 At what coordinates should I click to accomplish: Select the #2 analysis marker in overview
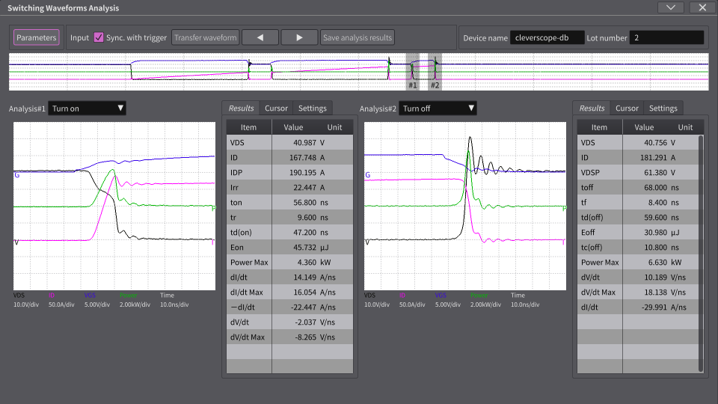coord(435,86)
